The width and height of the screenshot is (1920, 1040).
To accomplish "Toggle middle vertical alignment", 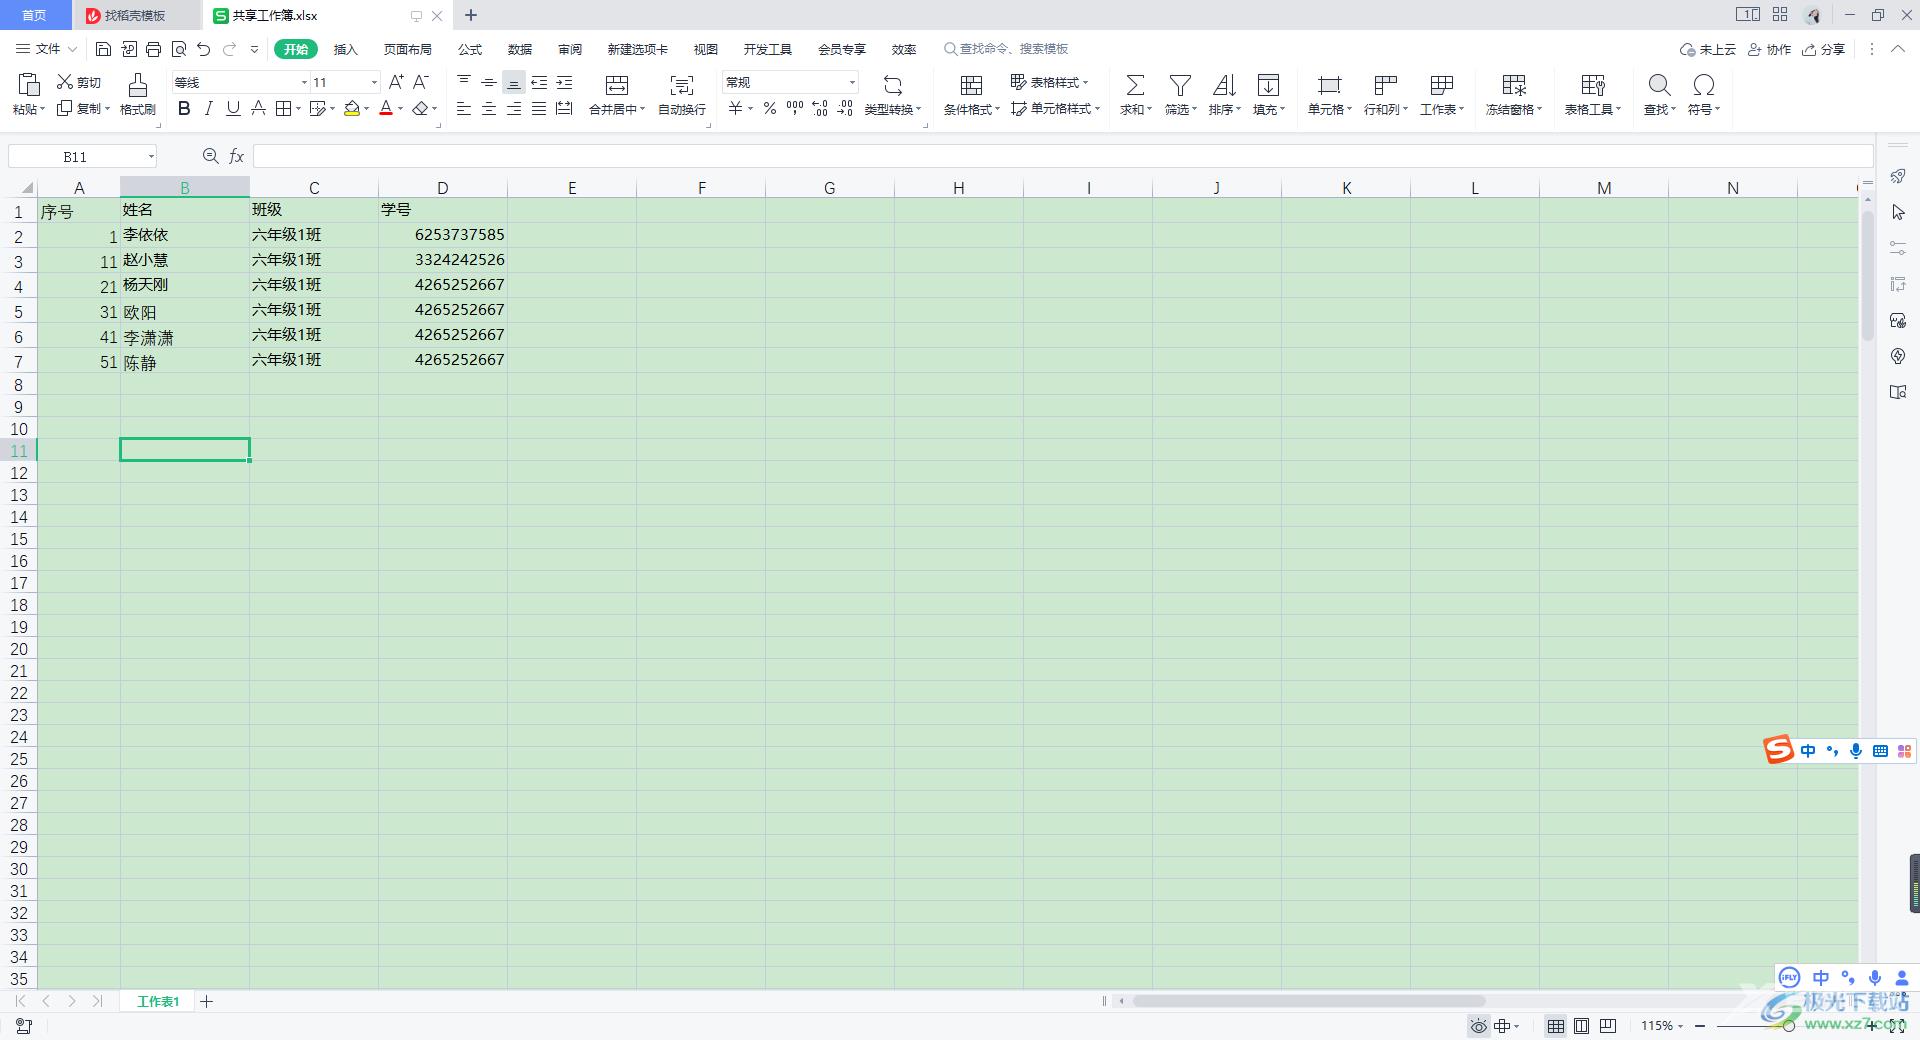I will [x=489, y=82].
